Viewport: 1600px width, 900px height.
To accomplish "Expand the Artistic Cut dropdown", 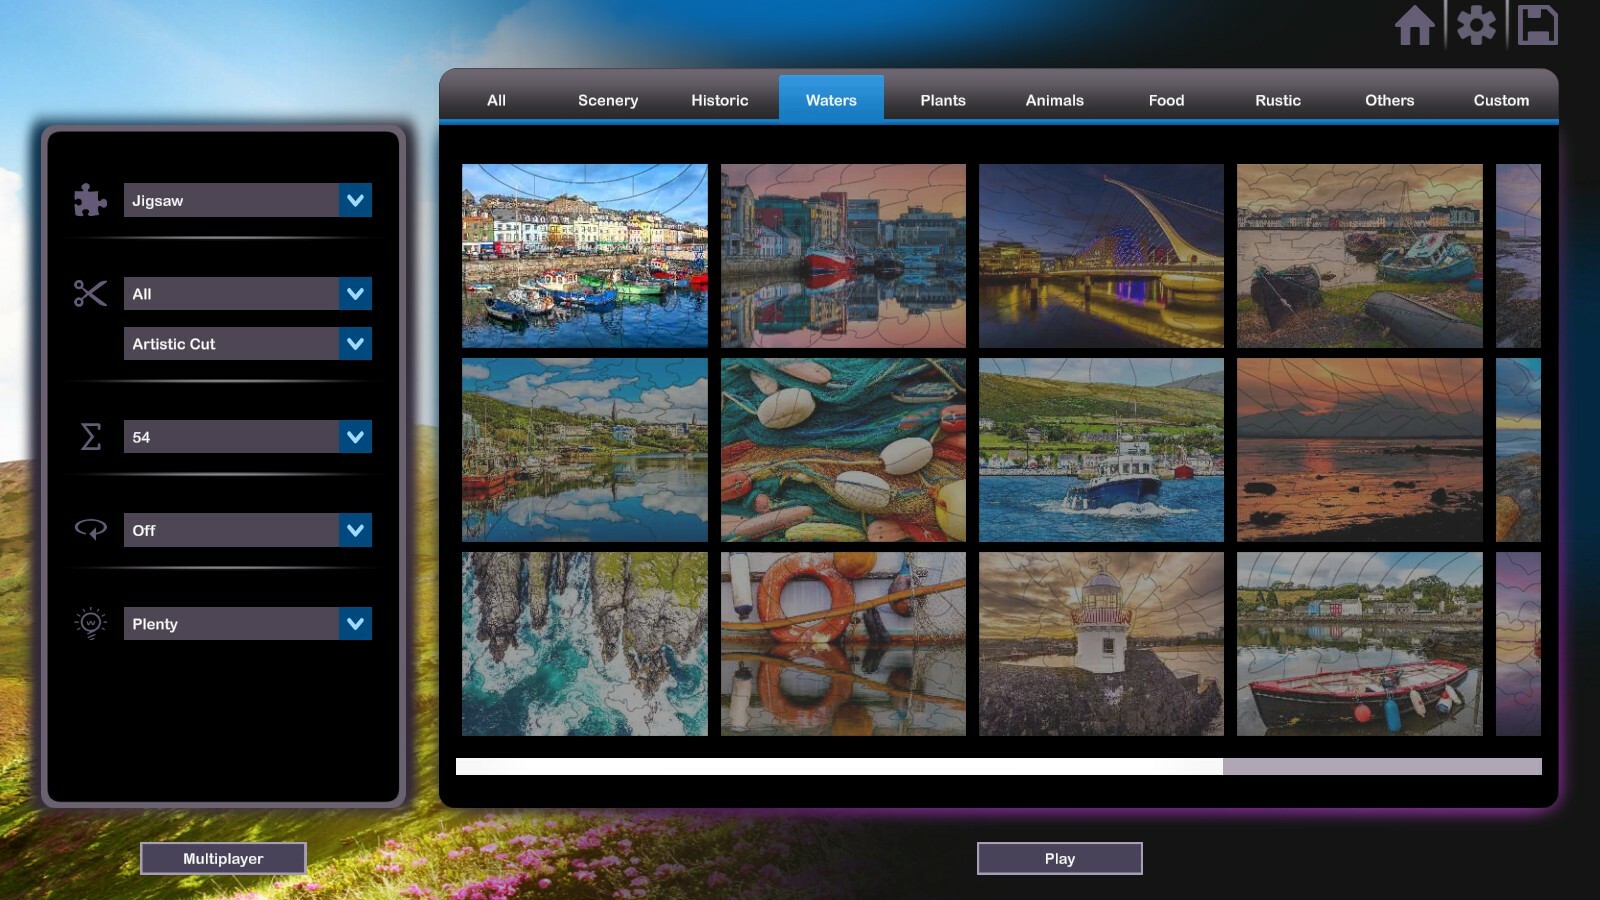I will tap(247, 343).
